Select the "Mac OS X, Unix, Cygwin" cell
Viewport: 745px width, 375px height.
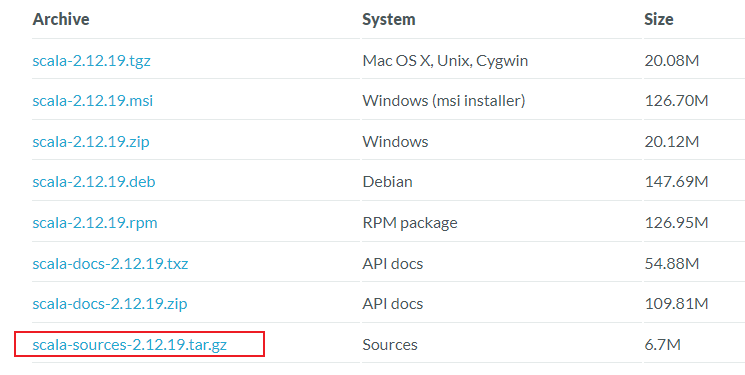click(x=445, y=61)
